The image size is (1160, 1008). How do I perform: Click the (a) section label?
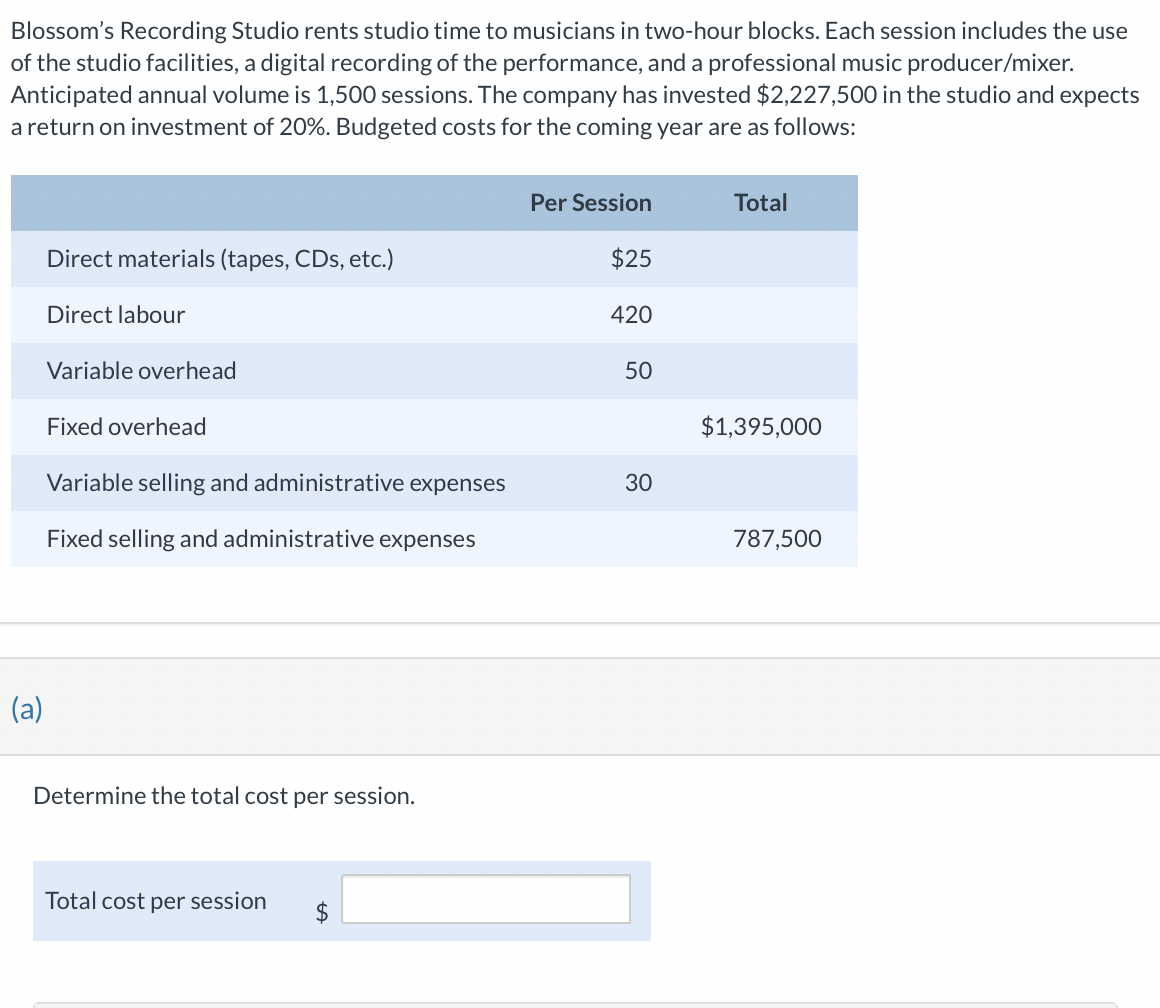point(27,709)
